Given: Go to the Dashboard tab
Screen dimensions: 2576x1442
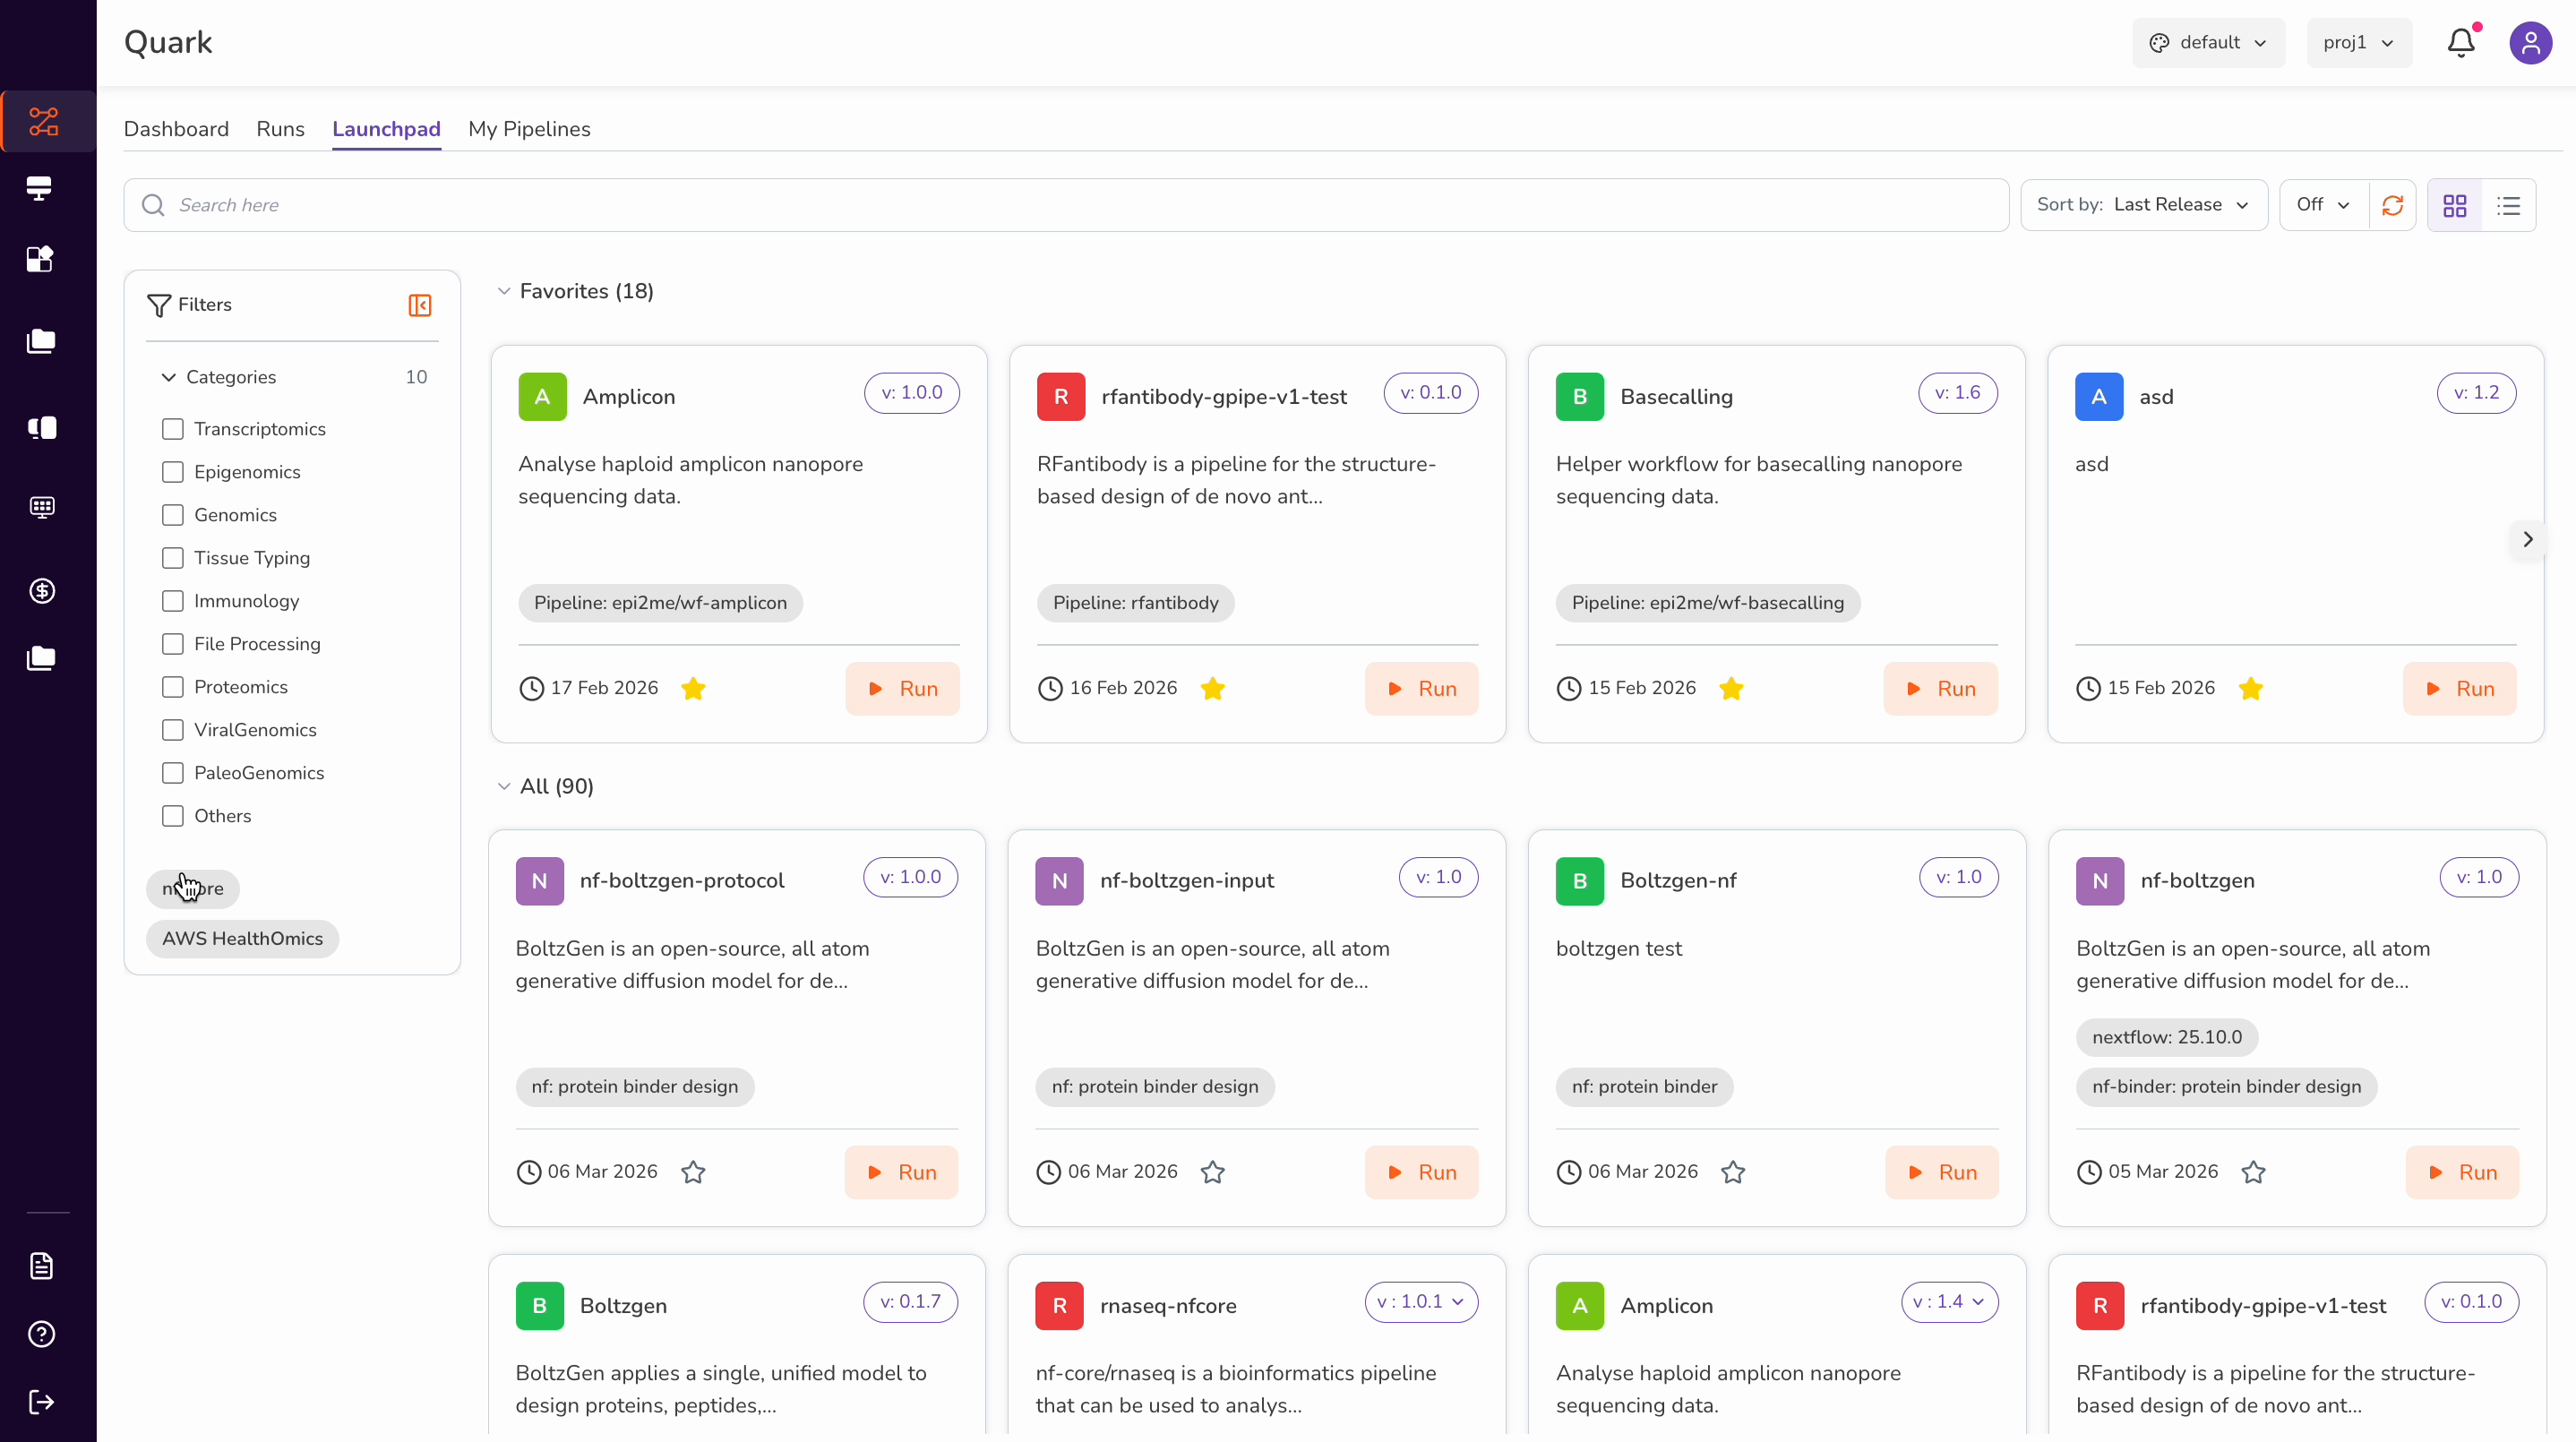Looking at the screenshot, I should pos(176,129).
